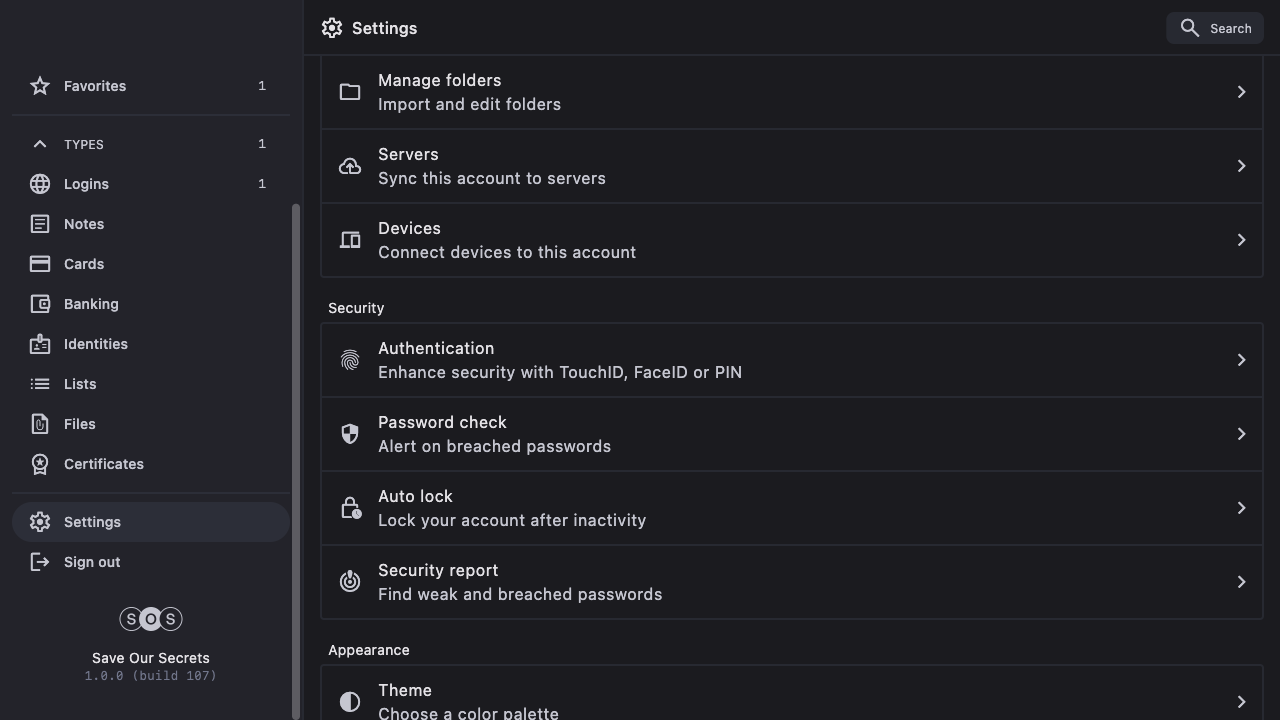
Task: Click the sidebar vertical scrollbar
Action: point(295,460)
